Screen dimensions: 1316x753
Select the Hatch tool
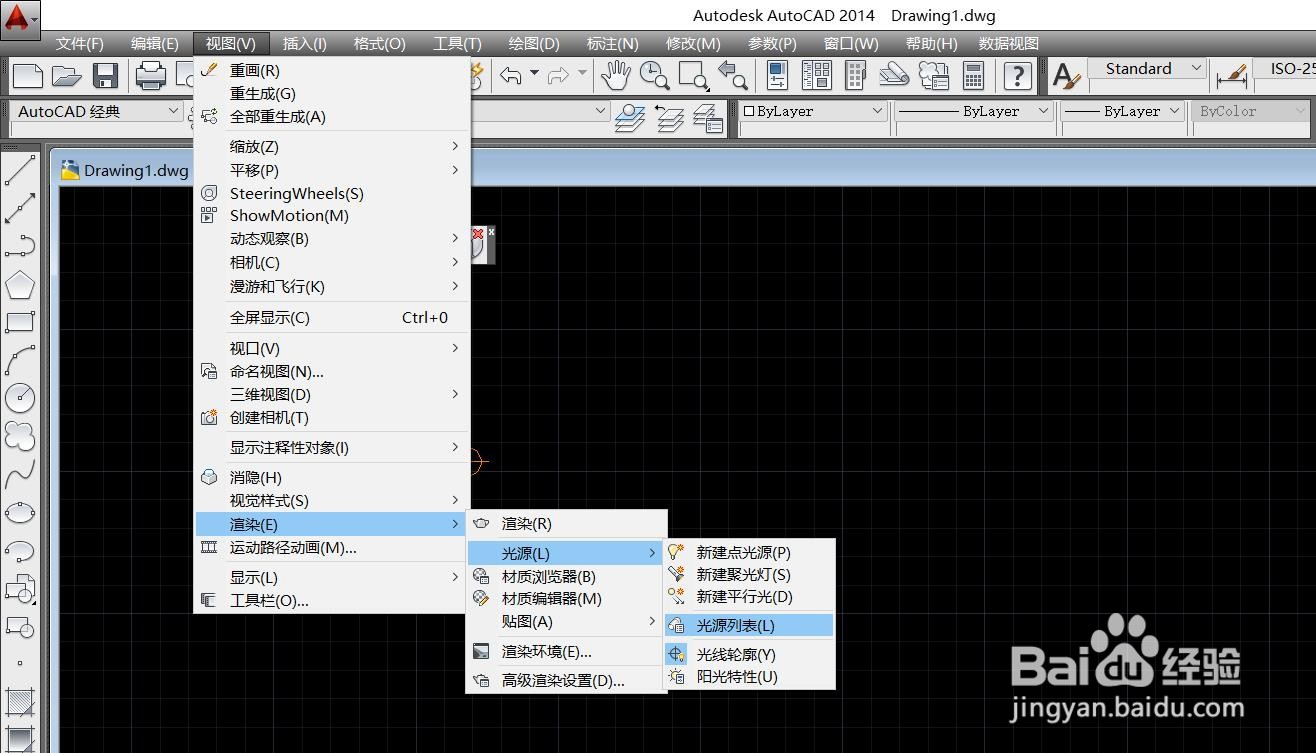point(20,702)
